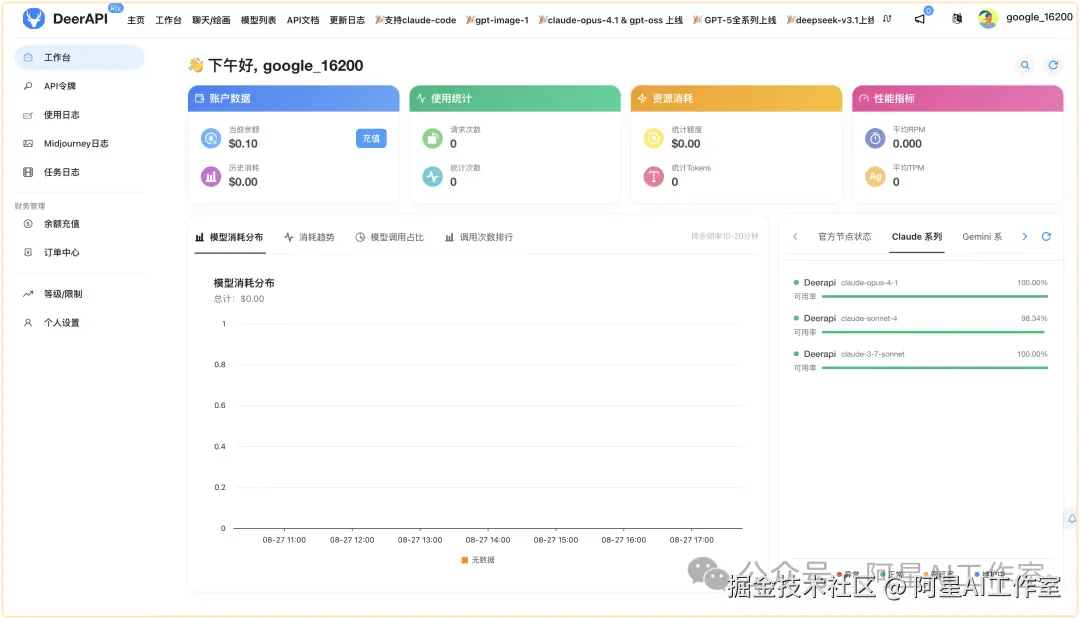Screen dimensions: 1080x619
Task: Switch to 官方节点状态 tab
Action: click(844, 237)
